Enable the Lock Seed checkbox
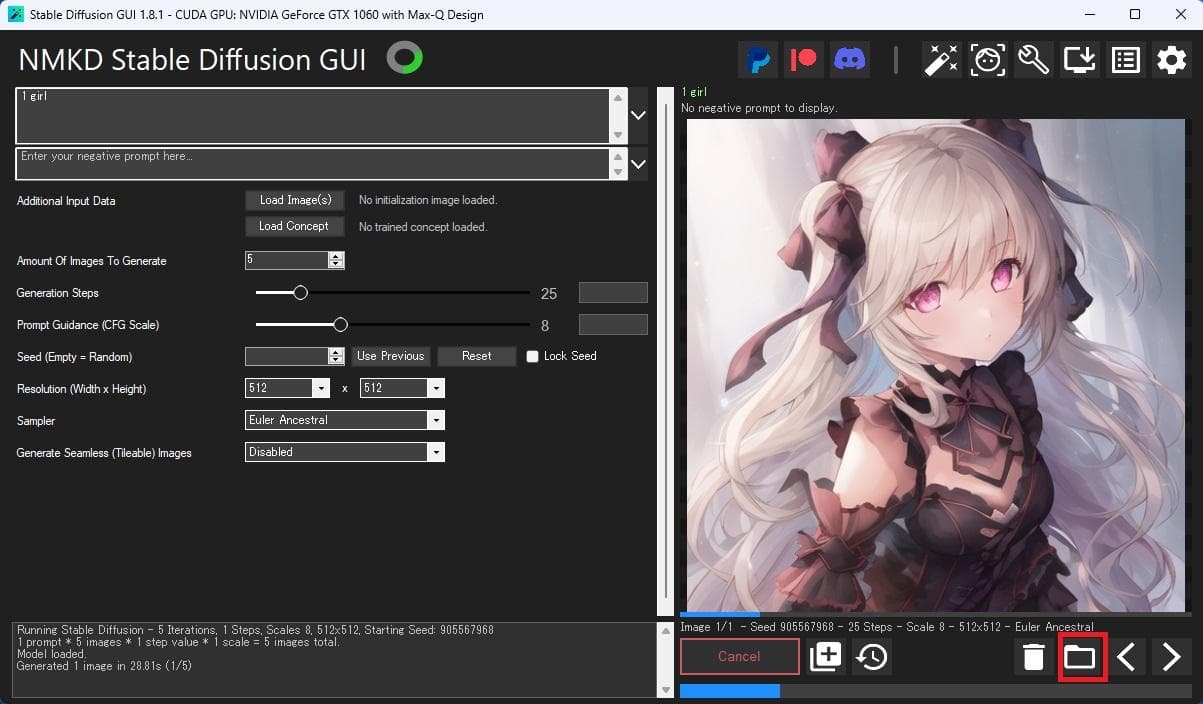1203x704 pixels. tap(533, 357)
